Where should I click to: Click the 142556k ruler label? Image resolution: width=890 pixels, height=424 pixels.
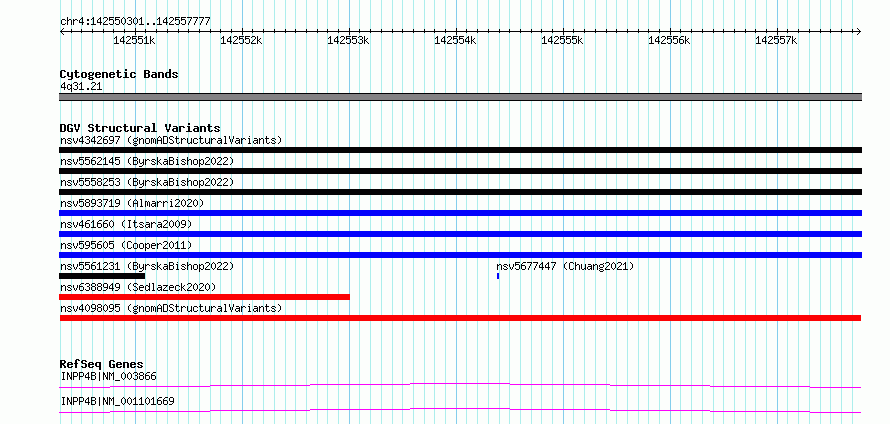click(x=669, y=41)
